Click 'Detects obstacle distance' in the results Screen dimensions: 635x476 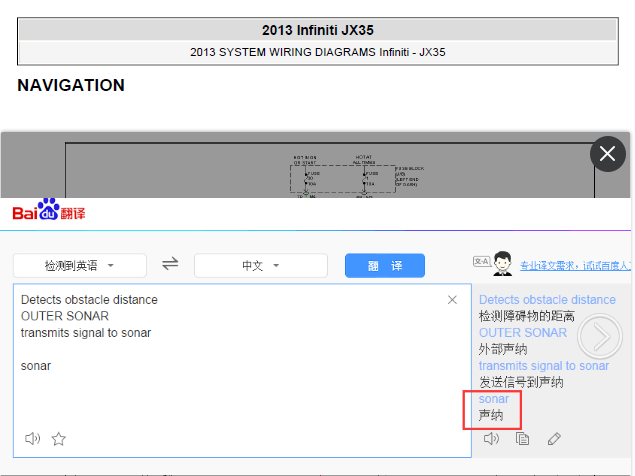pyautogui.click(x=548, y=300)
